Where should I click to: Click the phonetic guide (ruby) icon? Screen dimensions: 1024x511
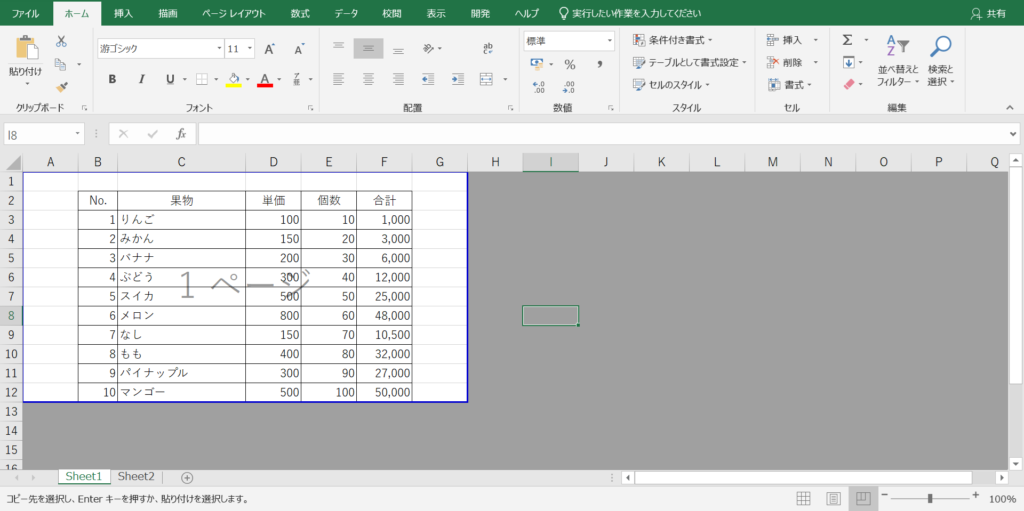click(x=296, y=79)
